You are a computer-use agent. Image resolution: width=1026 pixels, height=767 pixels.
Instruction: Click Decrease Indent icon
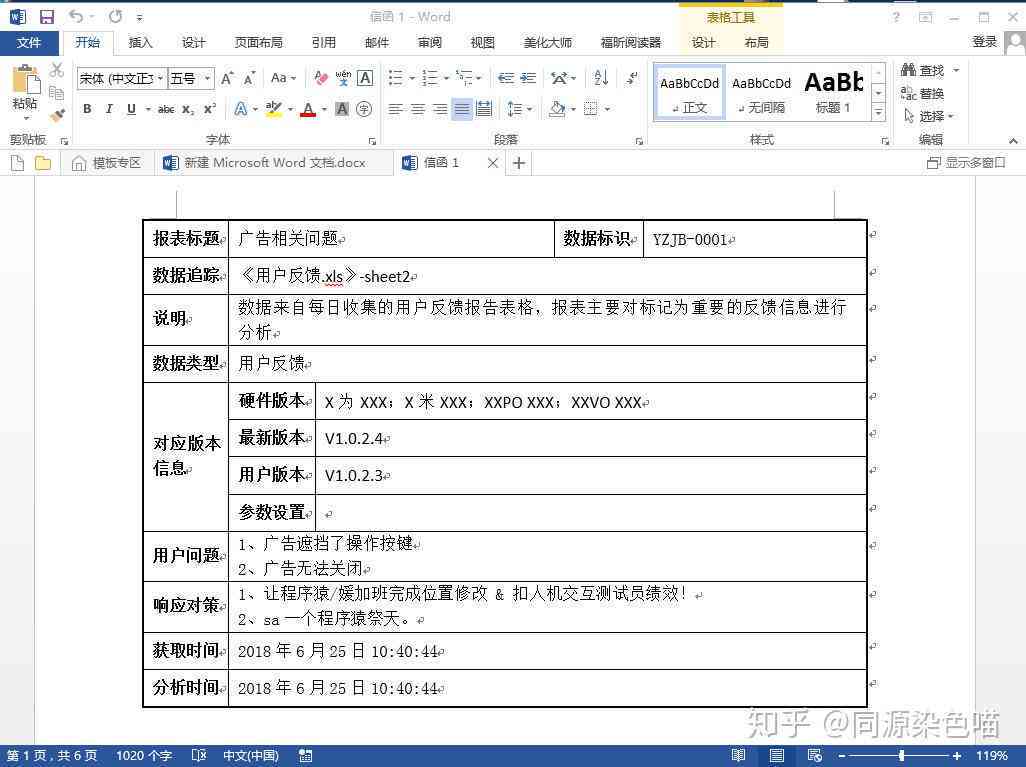click(x=505, y=78)
